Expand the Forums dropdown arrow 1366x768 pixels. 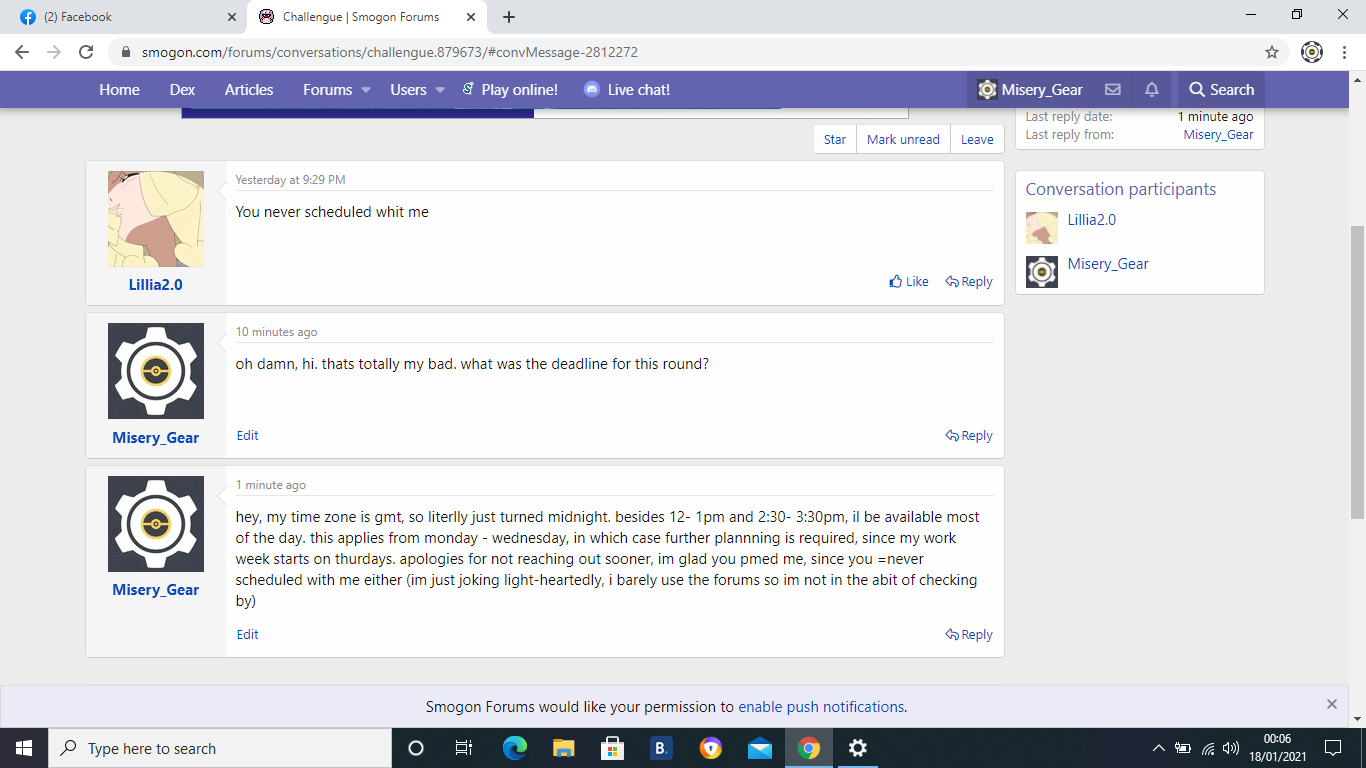366,90
